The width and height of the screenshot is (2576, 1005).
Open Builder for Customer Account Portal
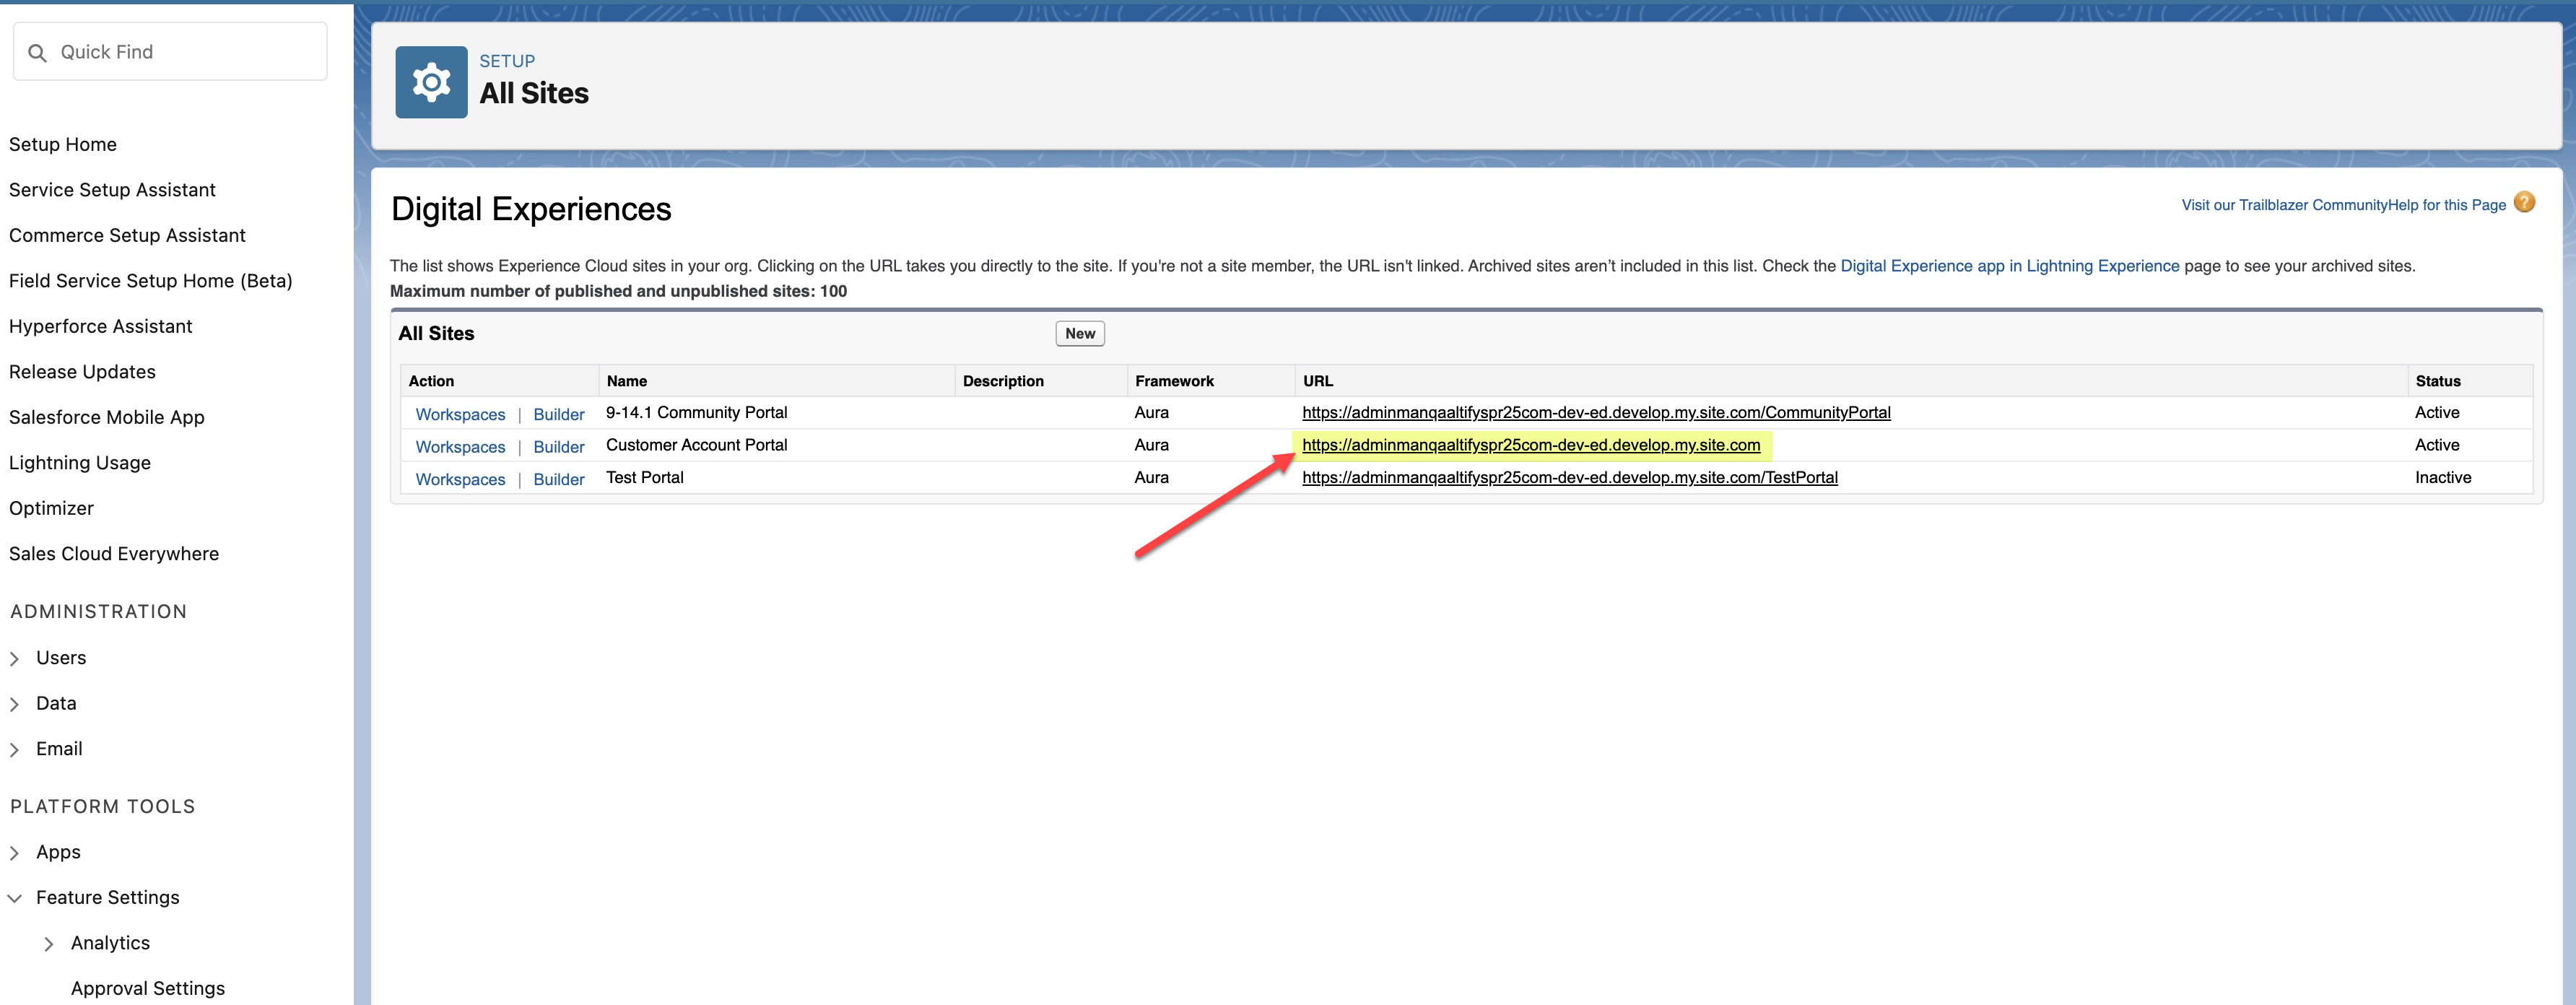pyautogui.click(x=558, y=447)
